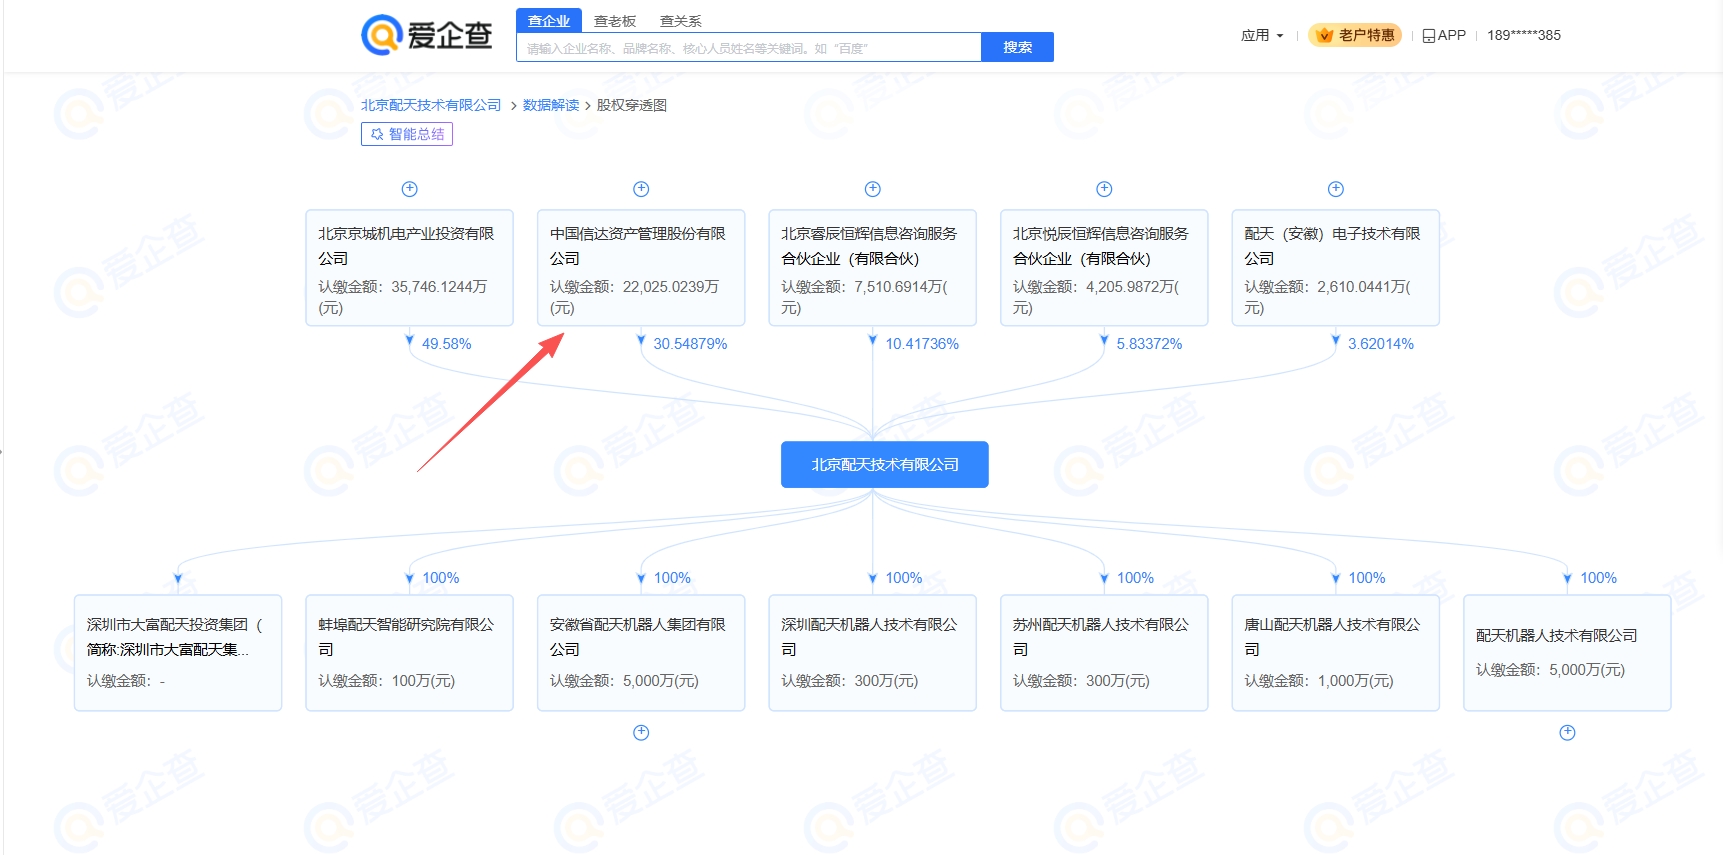The image size is (1723, 855).
Task: Switch to the 查老板 tab
Action: [x=615, y=21]
